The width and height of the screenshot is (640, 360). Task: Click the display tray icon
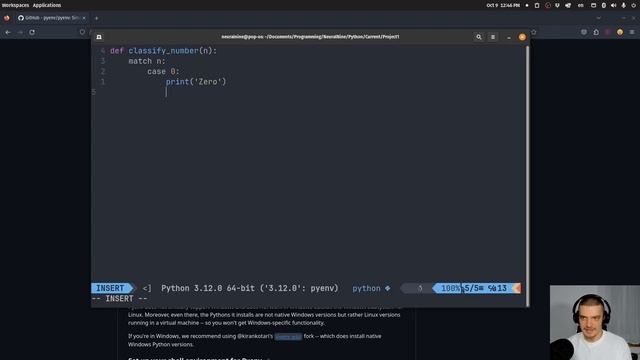(x=593, y=5)
